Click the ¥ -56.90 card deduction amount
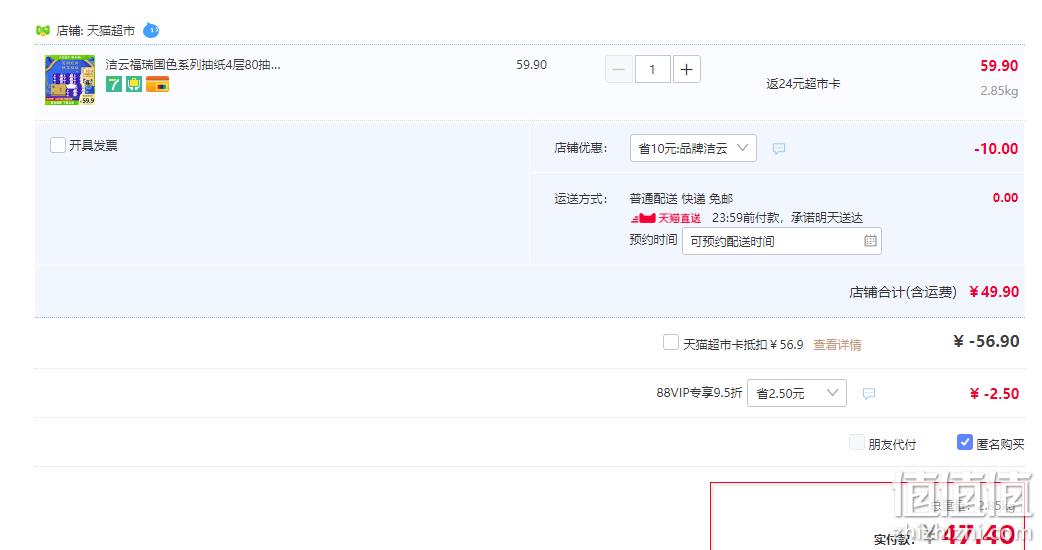Viewport: 1042px width, 550px height. pos(986,341)
